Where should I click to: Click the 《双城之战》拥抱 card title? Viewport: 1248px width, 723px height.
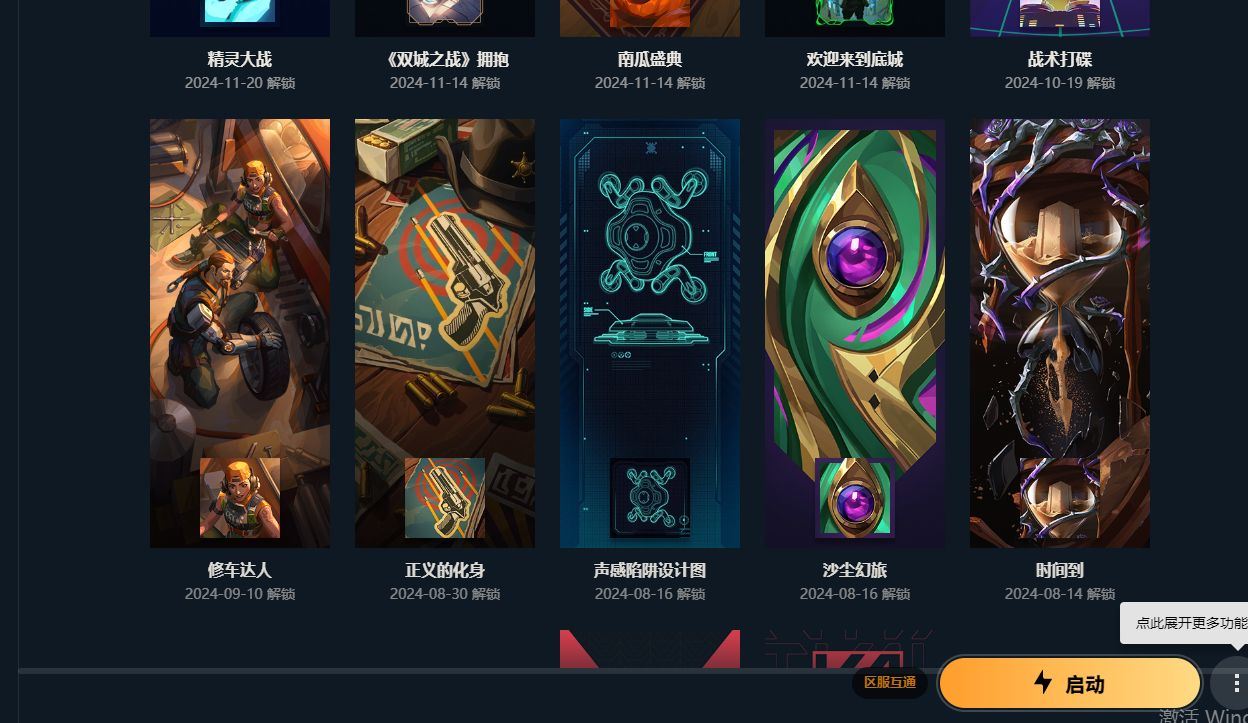445,60
